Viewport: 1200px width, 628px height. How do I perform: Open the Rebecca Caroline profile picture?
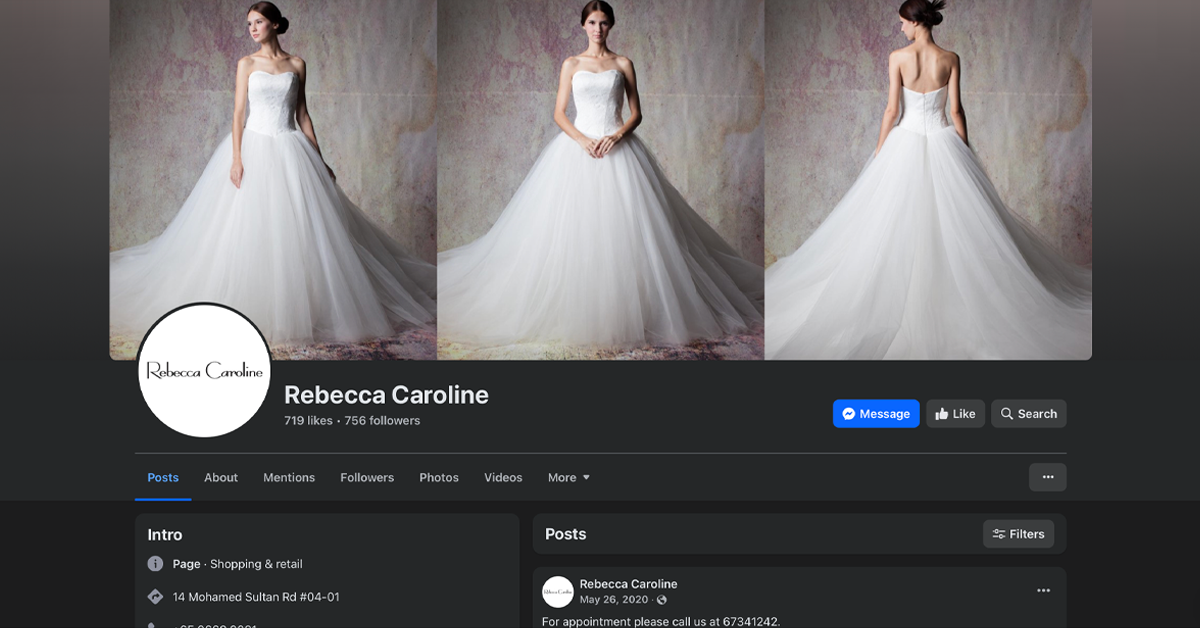pos(205,370)
